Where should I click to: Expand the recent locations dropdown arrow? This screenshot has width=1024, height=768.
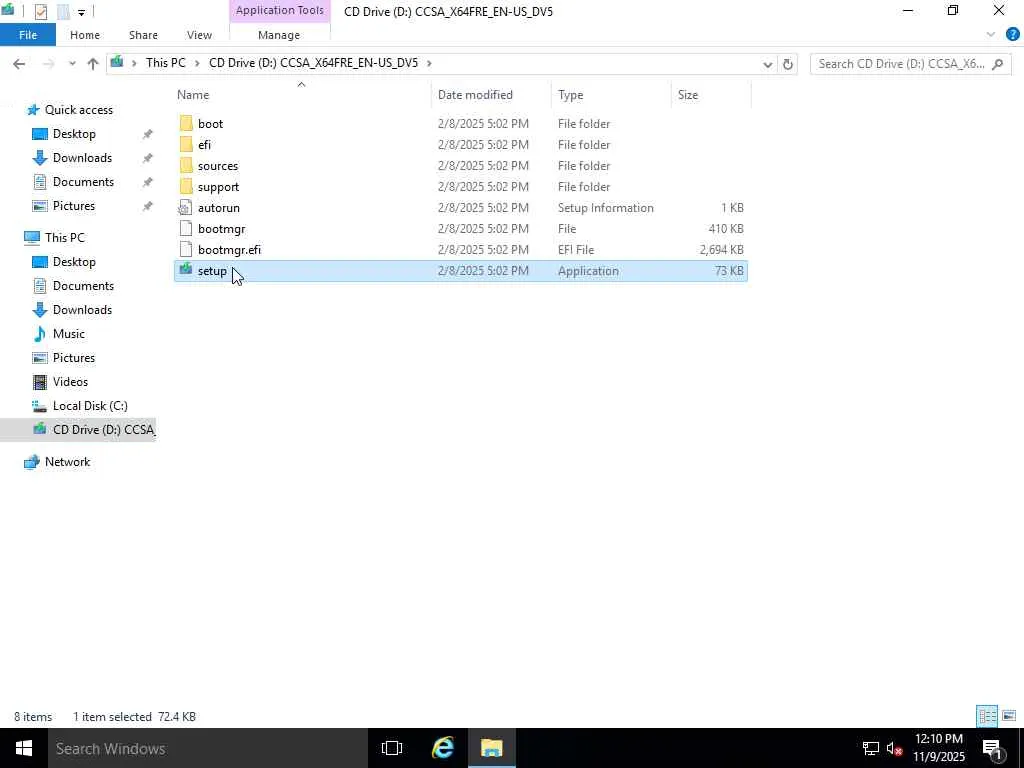[x=72, y=64]
